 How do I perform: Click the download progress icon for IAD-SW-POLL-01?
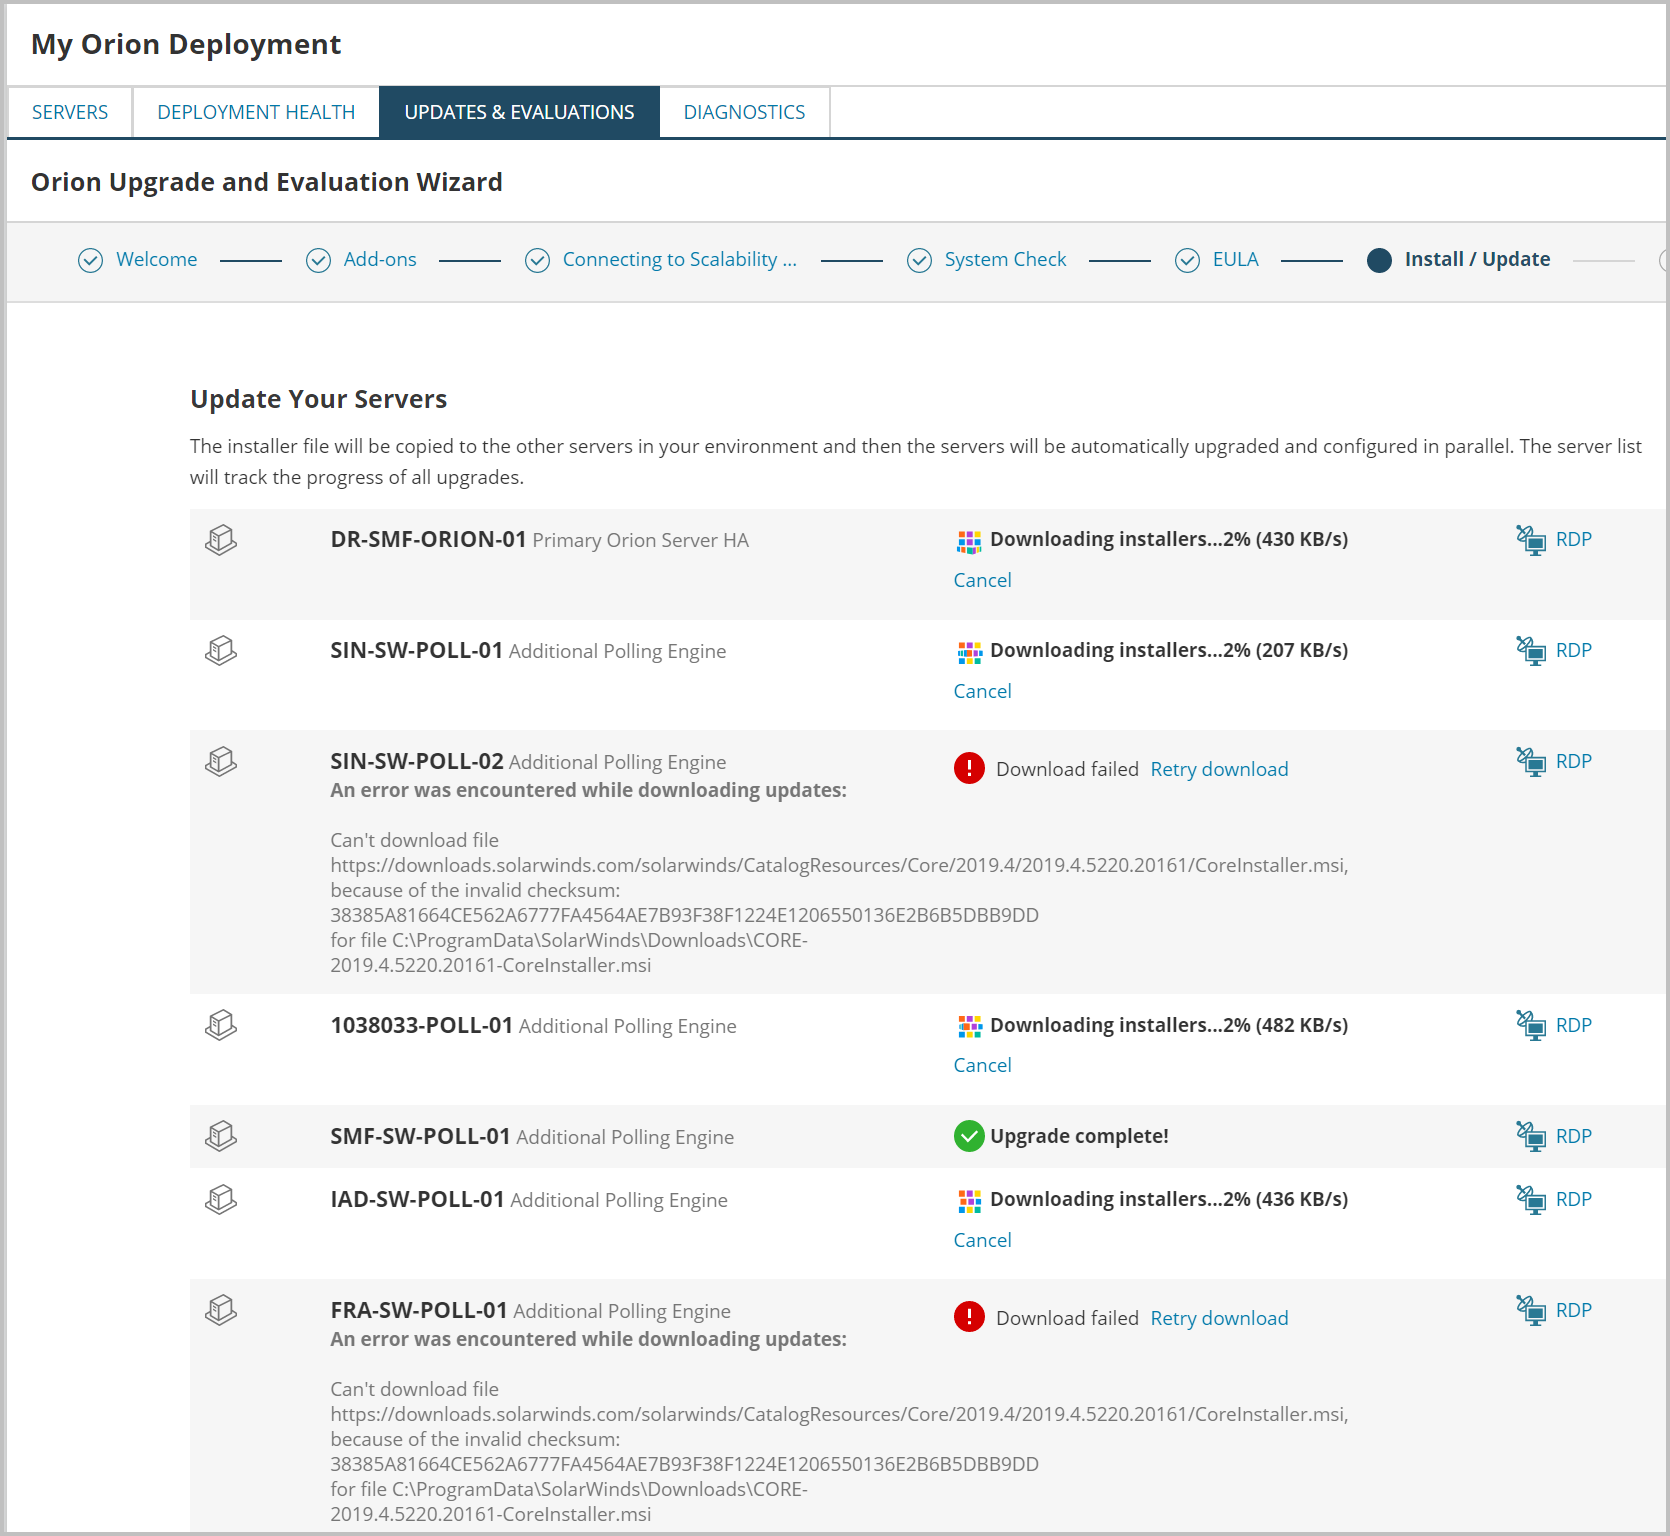[x=969, y=1201]
